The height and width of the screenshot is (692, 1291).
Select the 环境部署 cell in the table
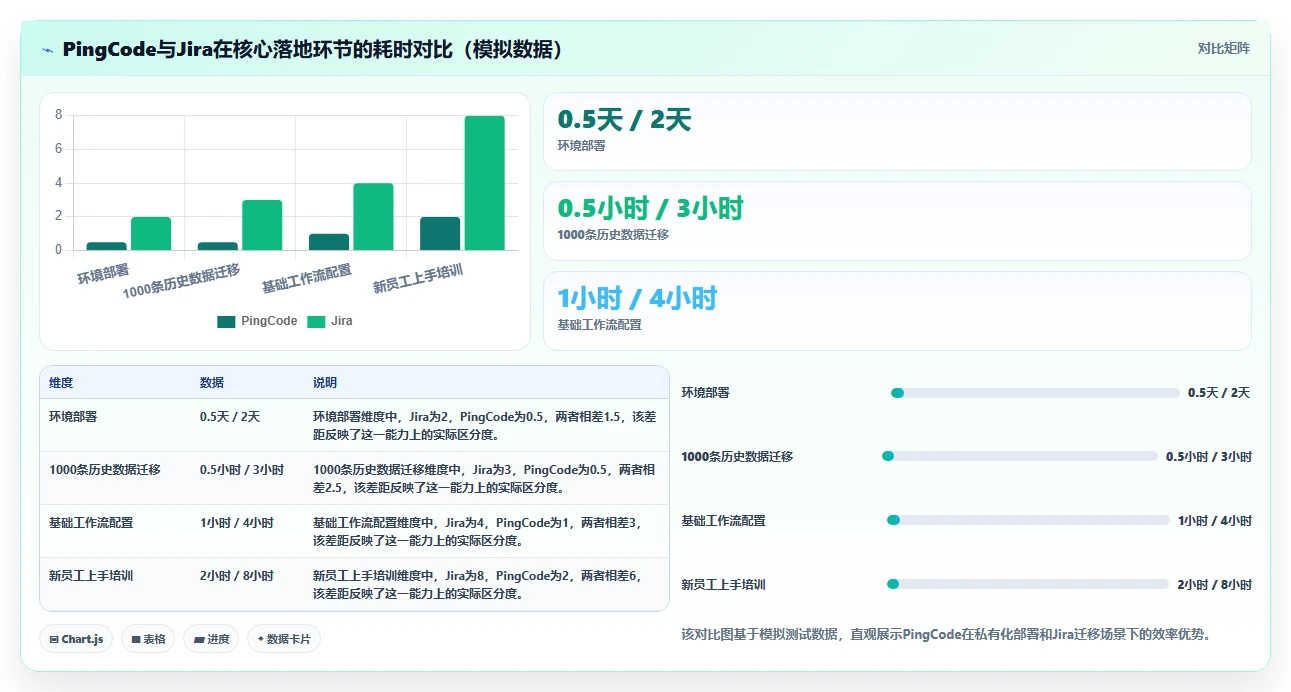click(73, 416)
